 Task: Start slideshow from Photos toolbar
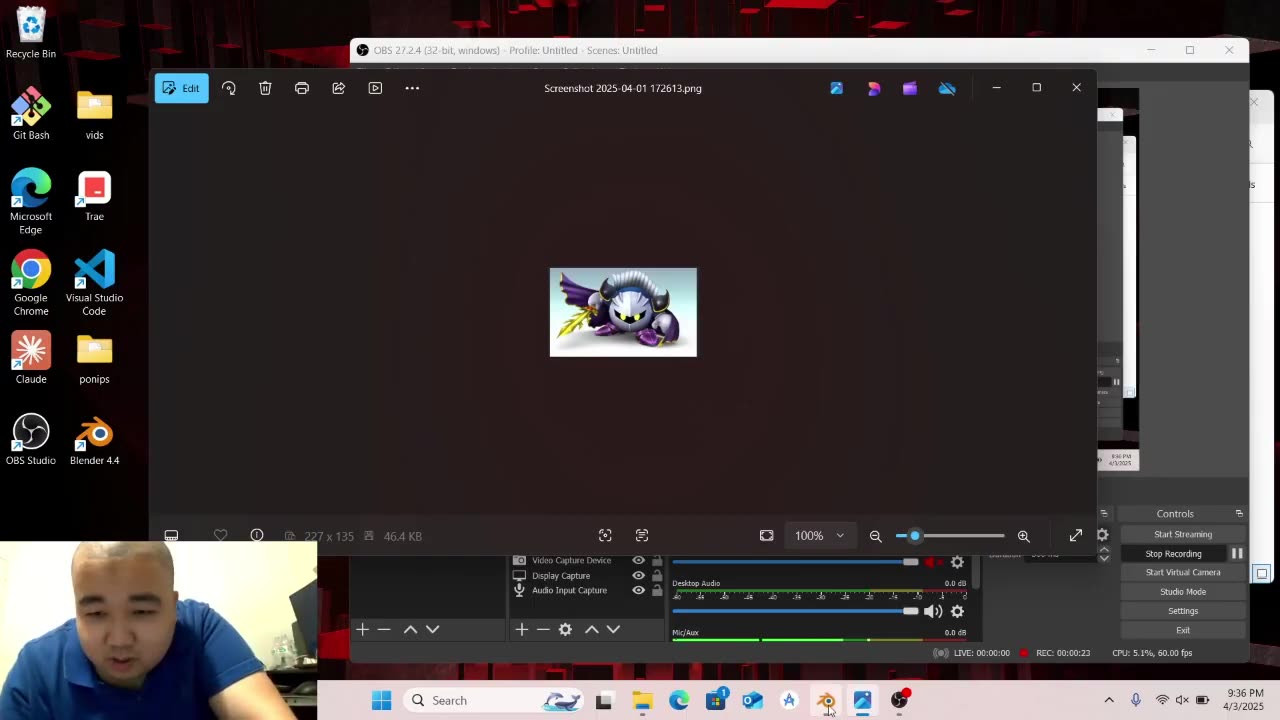pos(375,88)
